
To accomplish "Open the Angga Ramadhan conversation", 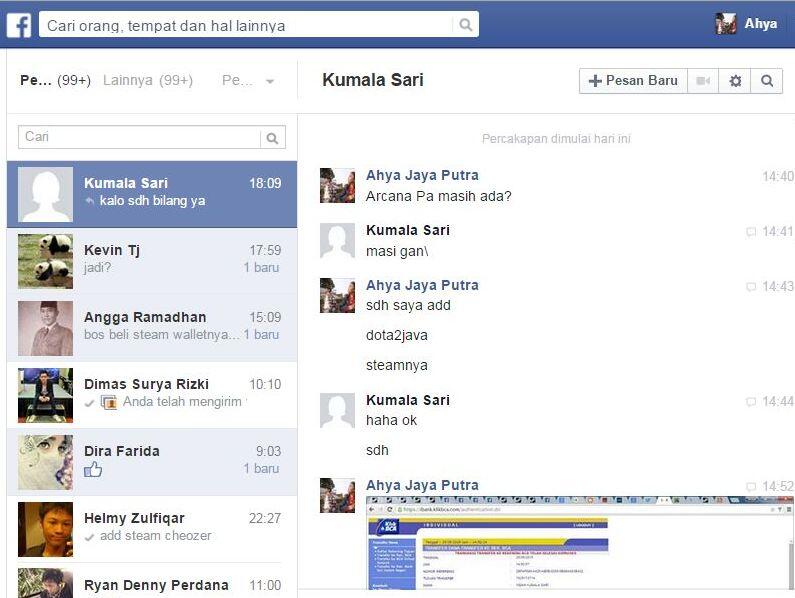I will pos(152,328).
